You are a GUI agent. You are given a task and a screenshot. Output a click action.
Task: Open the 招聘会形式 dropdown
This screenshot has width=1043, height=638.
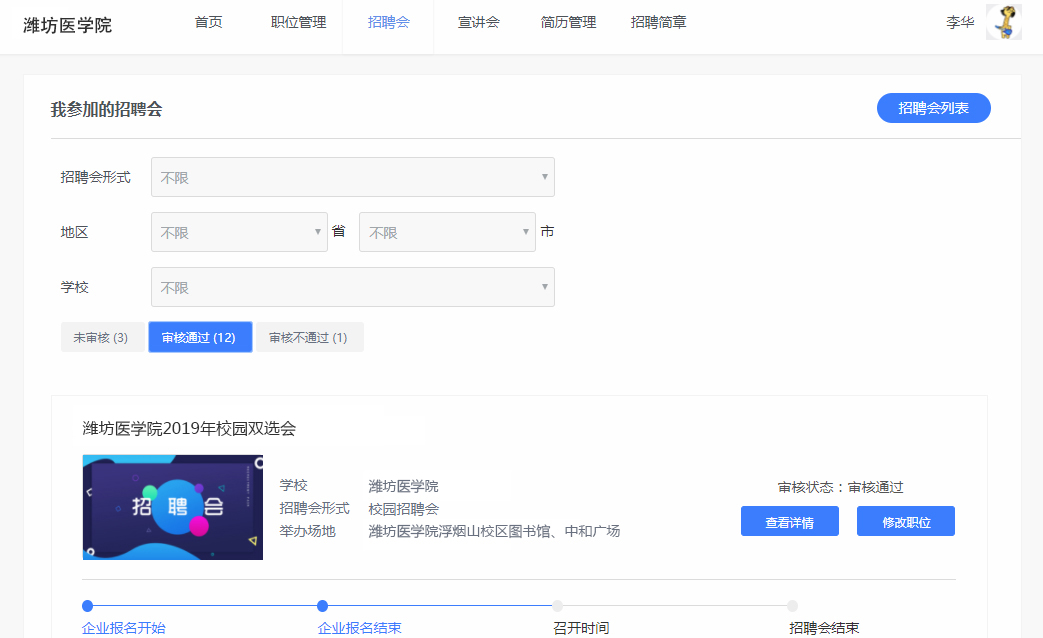point(352,177)
